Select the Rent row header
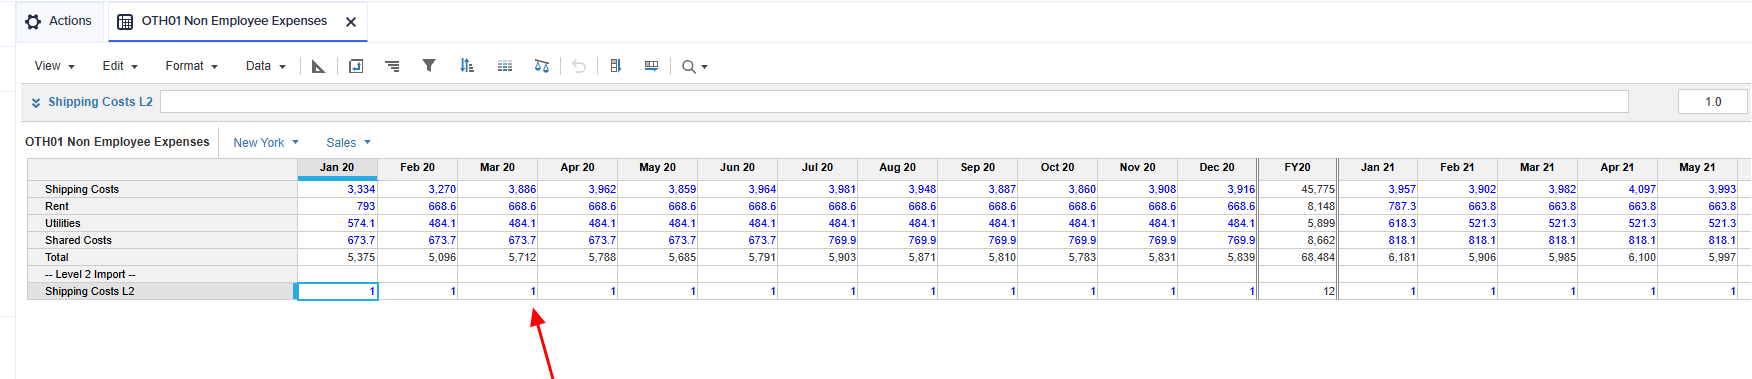The height and width of the screenshot is (379, 1752). (162, 206)
